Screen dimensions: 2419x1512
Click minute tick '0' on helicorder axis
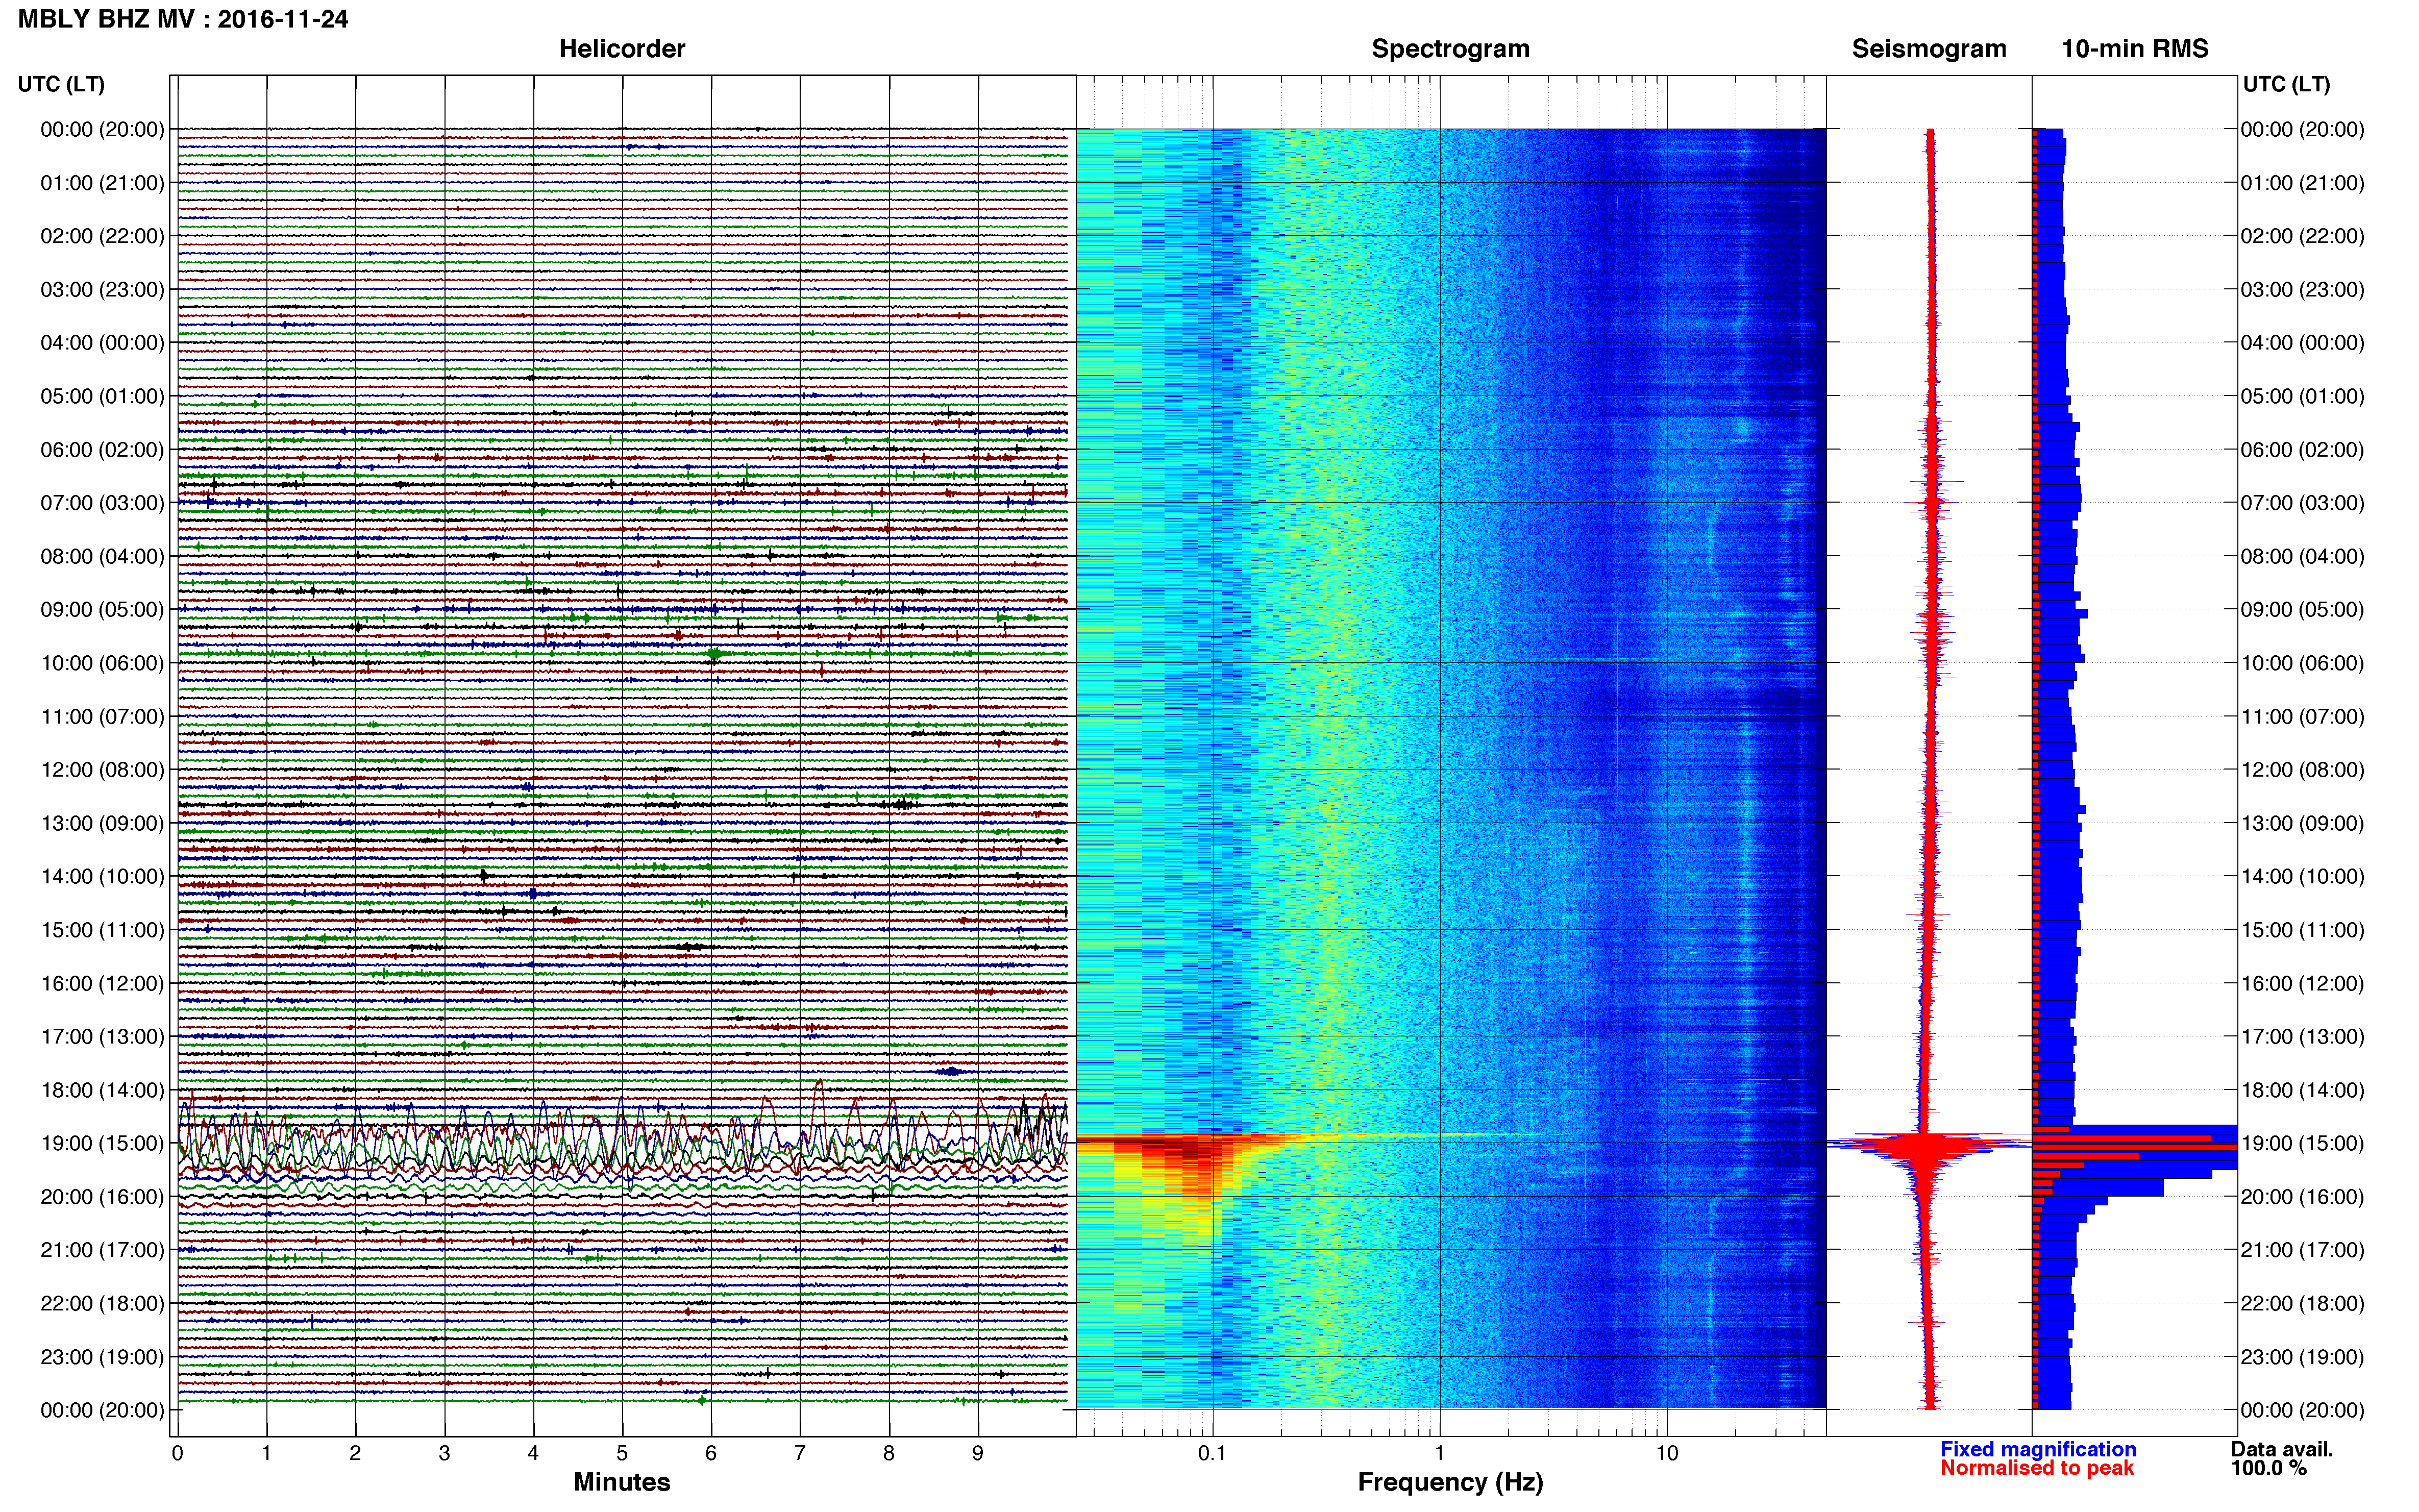[177, 1453]
